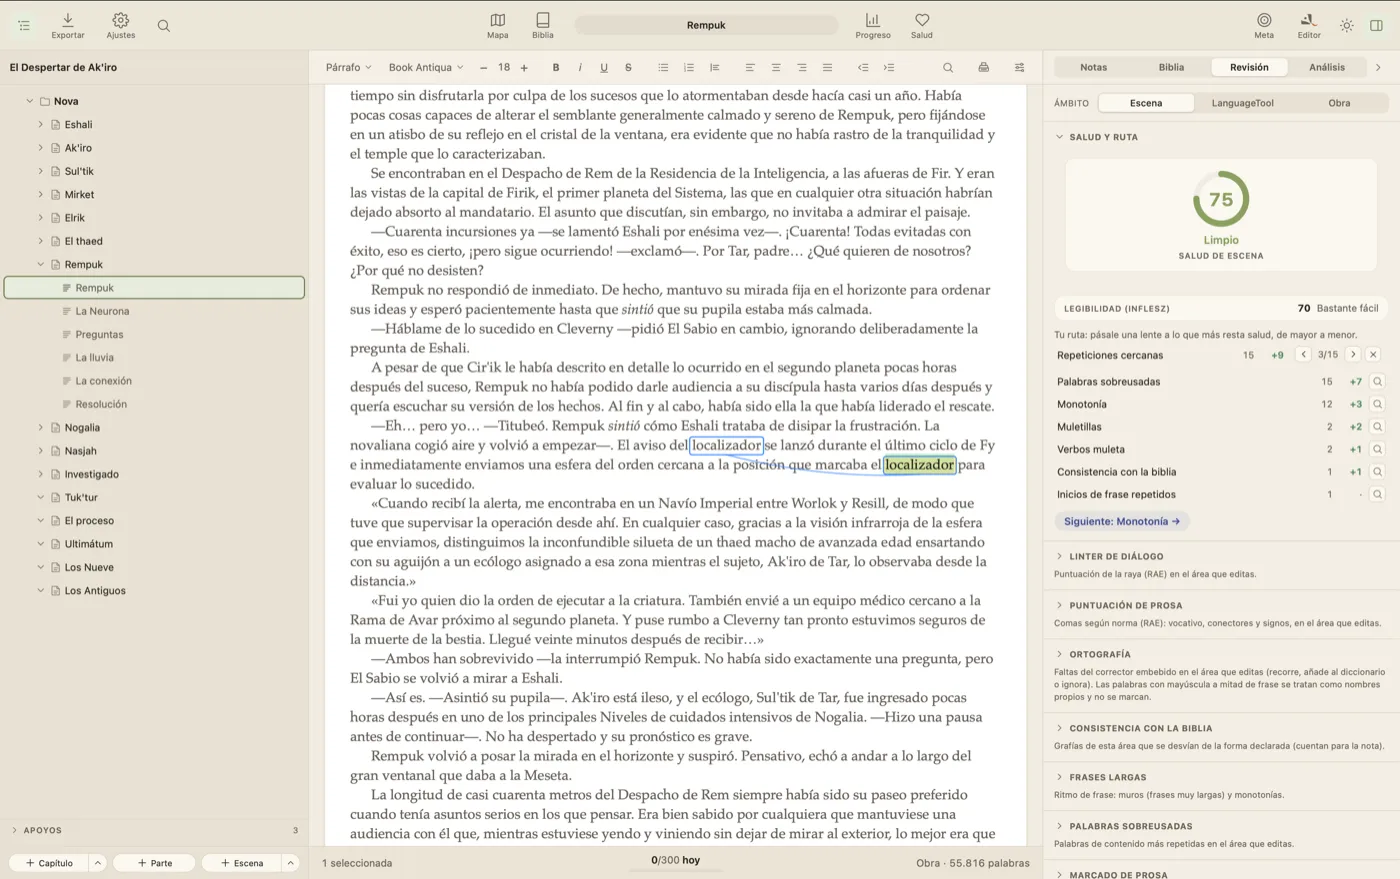1400x879 pixels.
Task: Expand the Eshali chapter
Action: tap(41, 125)
